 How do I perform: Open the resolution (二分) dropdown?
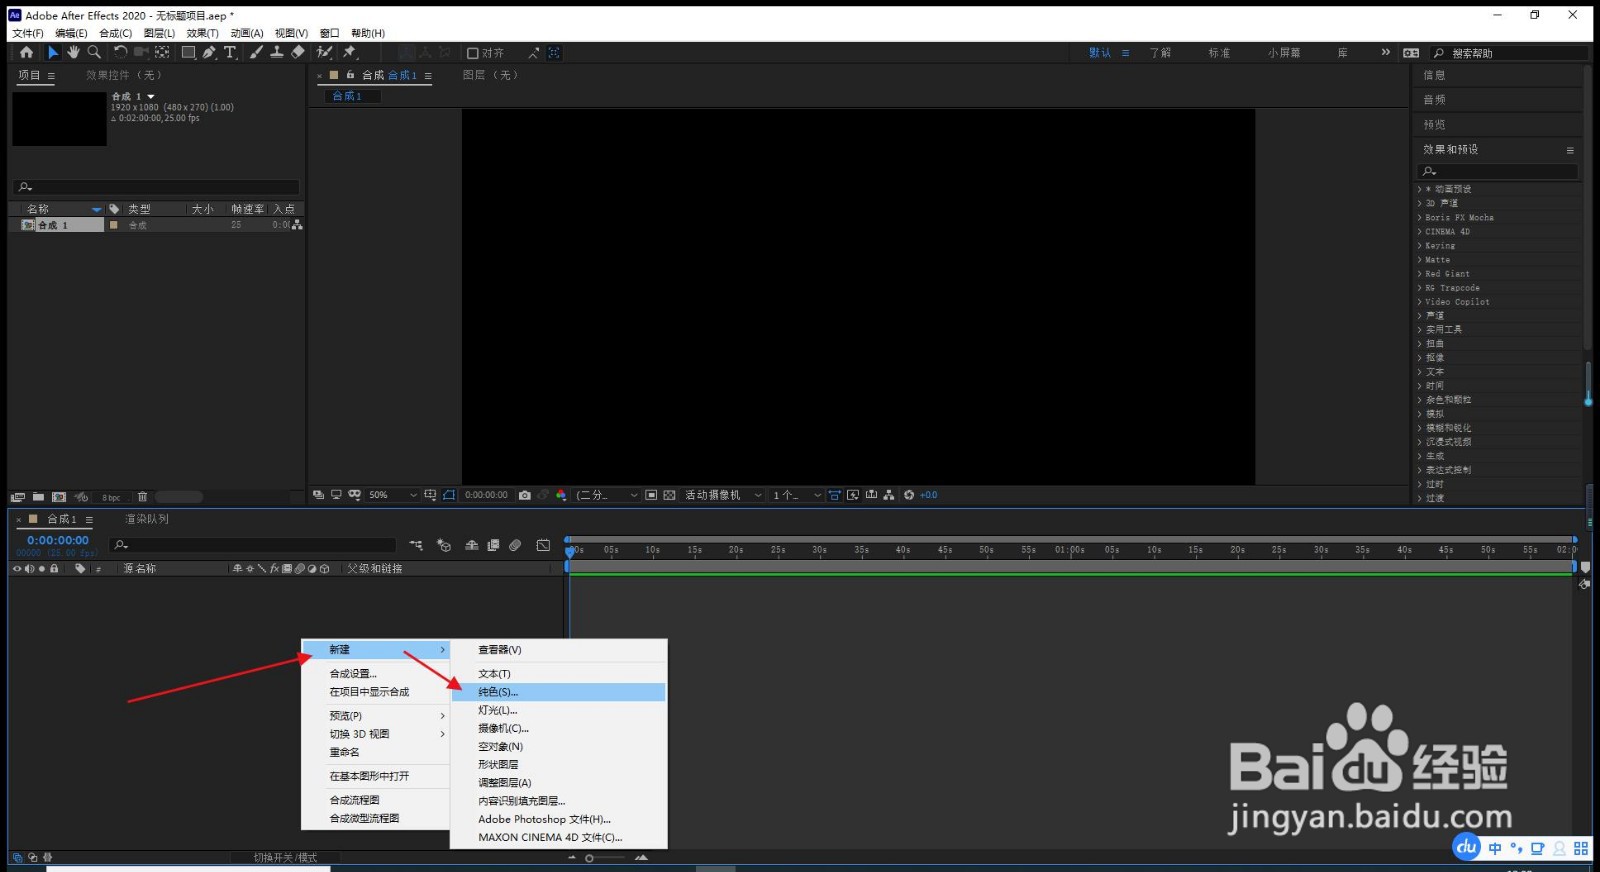point(608,495)
